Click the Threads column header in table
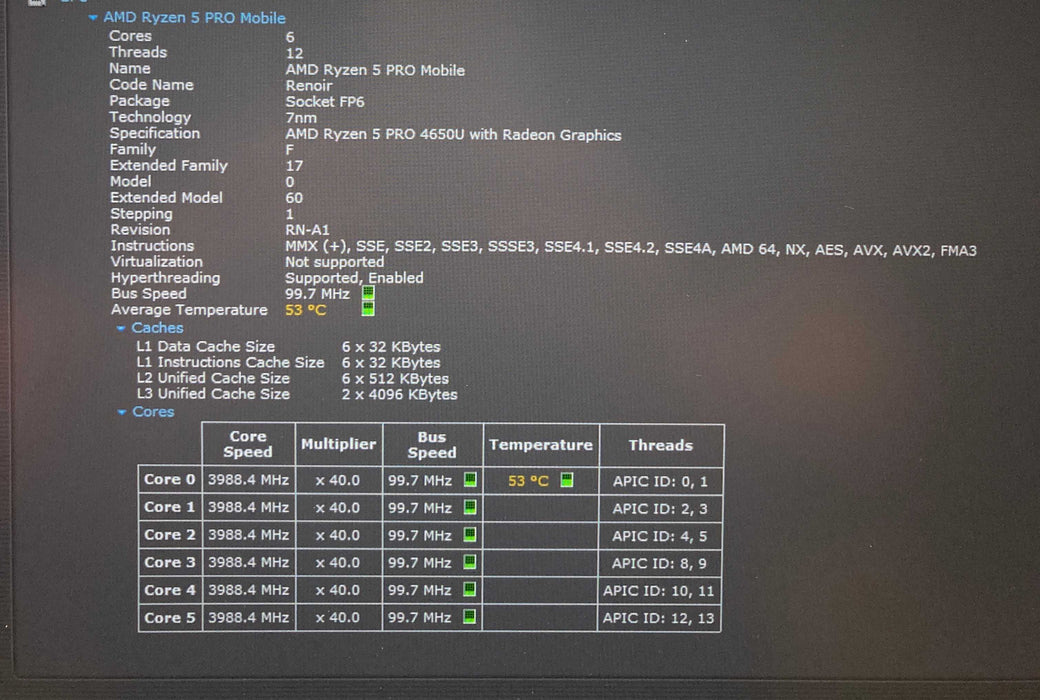 click(x=661, y=445)
